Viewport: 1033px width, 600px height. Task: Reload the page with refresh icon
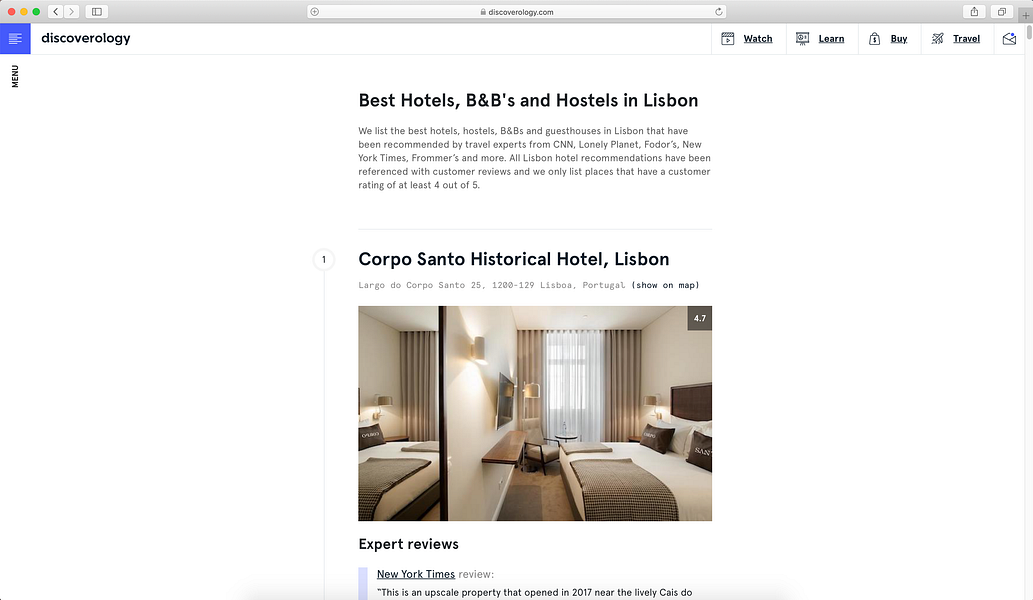[x=719, y=11]
